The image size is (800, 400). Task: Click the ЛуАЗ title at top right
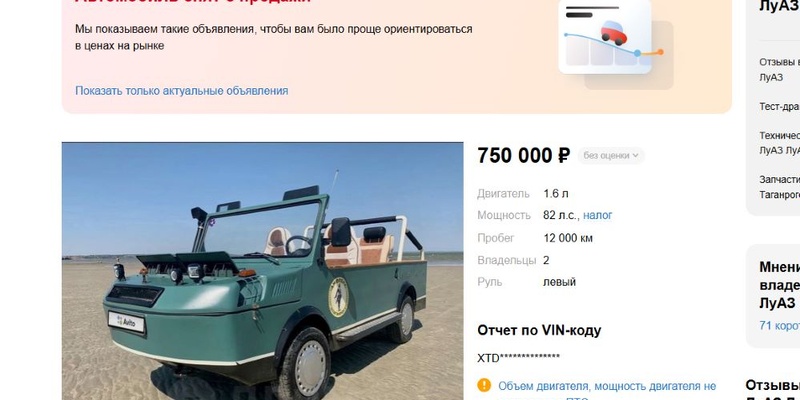779,5
